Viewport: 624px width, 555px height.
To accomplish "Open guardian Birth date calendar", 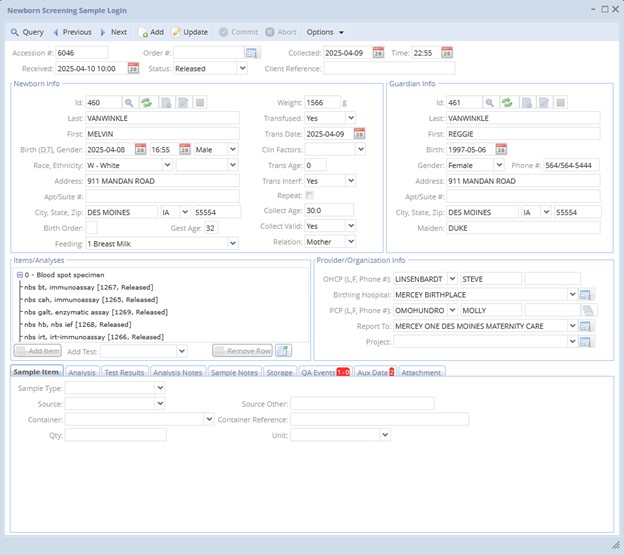I will point(501,150).
